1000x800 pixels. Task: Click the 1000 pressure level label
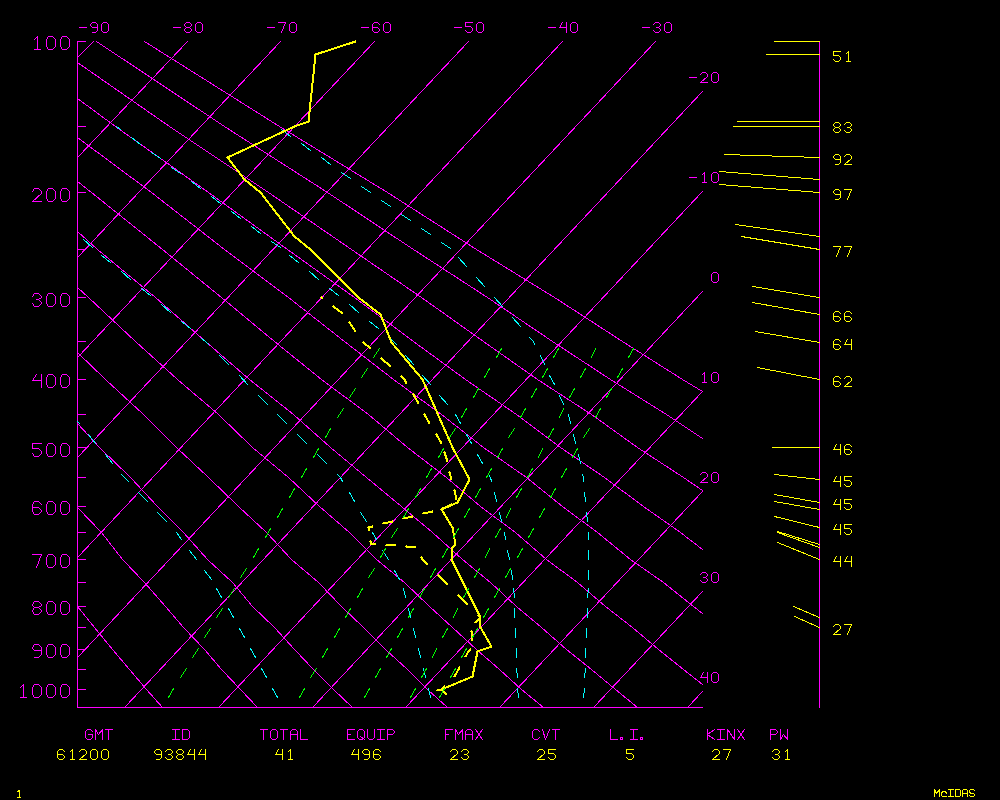(45, 691)
